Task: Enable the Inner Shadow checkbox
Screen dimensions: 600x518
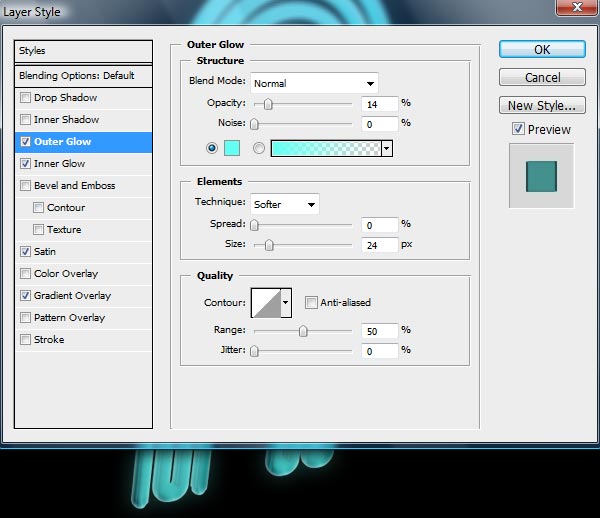Action: pyautogui.click(x=25, y=119)
